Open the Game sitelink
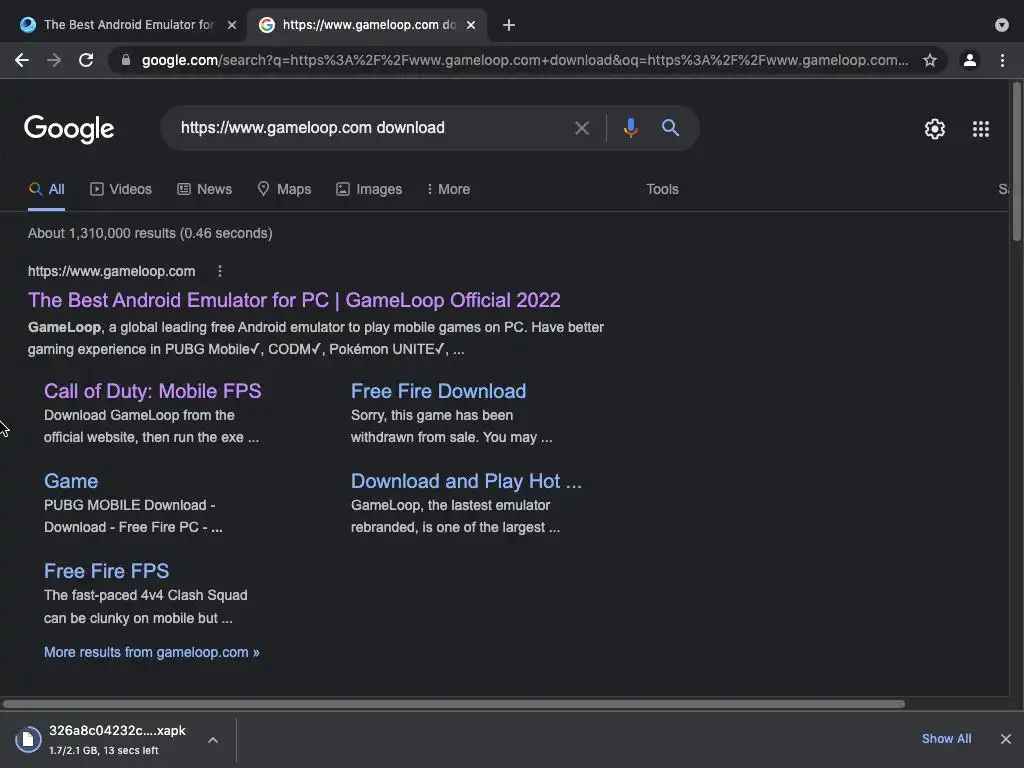1024x768 pixels. click(x=71, y=481)
